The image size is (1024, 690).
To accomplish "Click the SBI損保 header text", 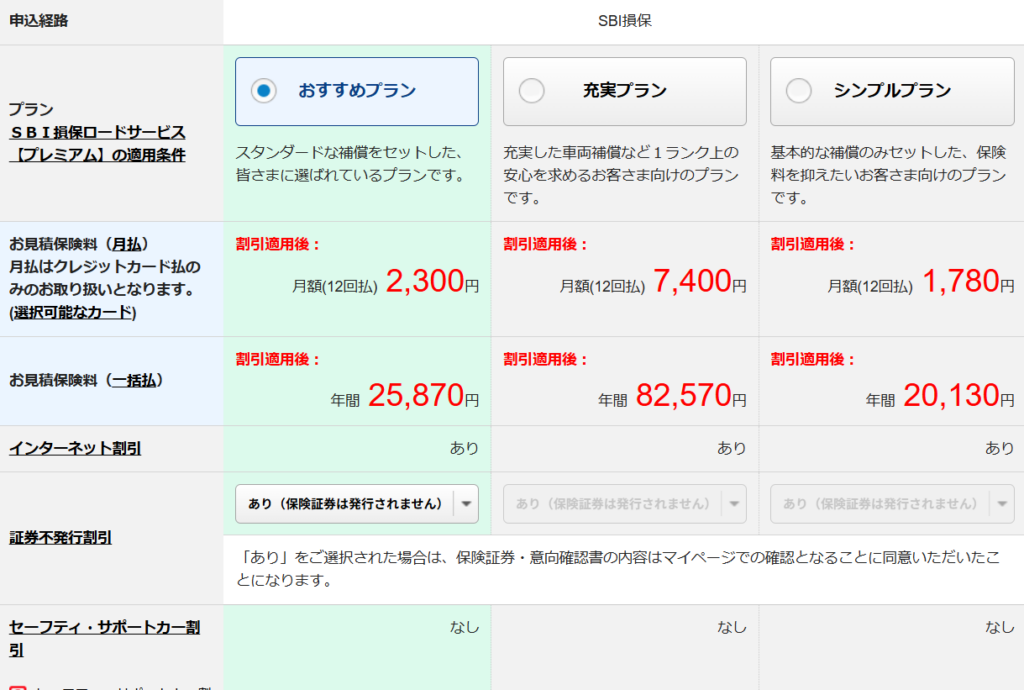I will click(x=623, y=21).
